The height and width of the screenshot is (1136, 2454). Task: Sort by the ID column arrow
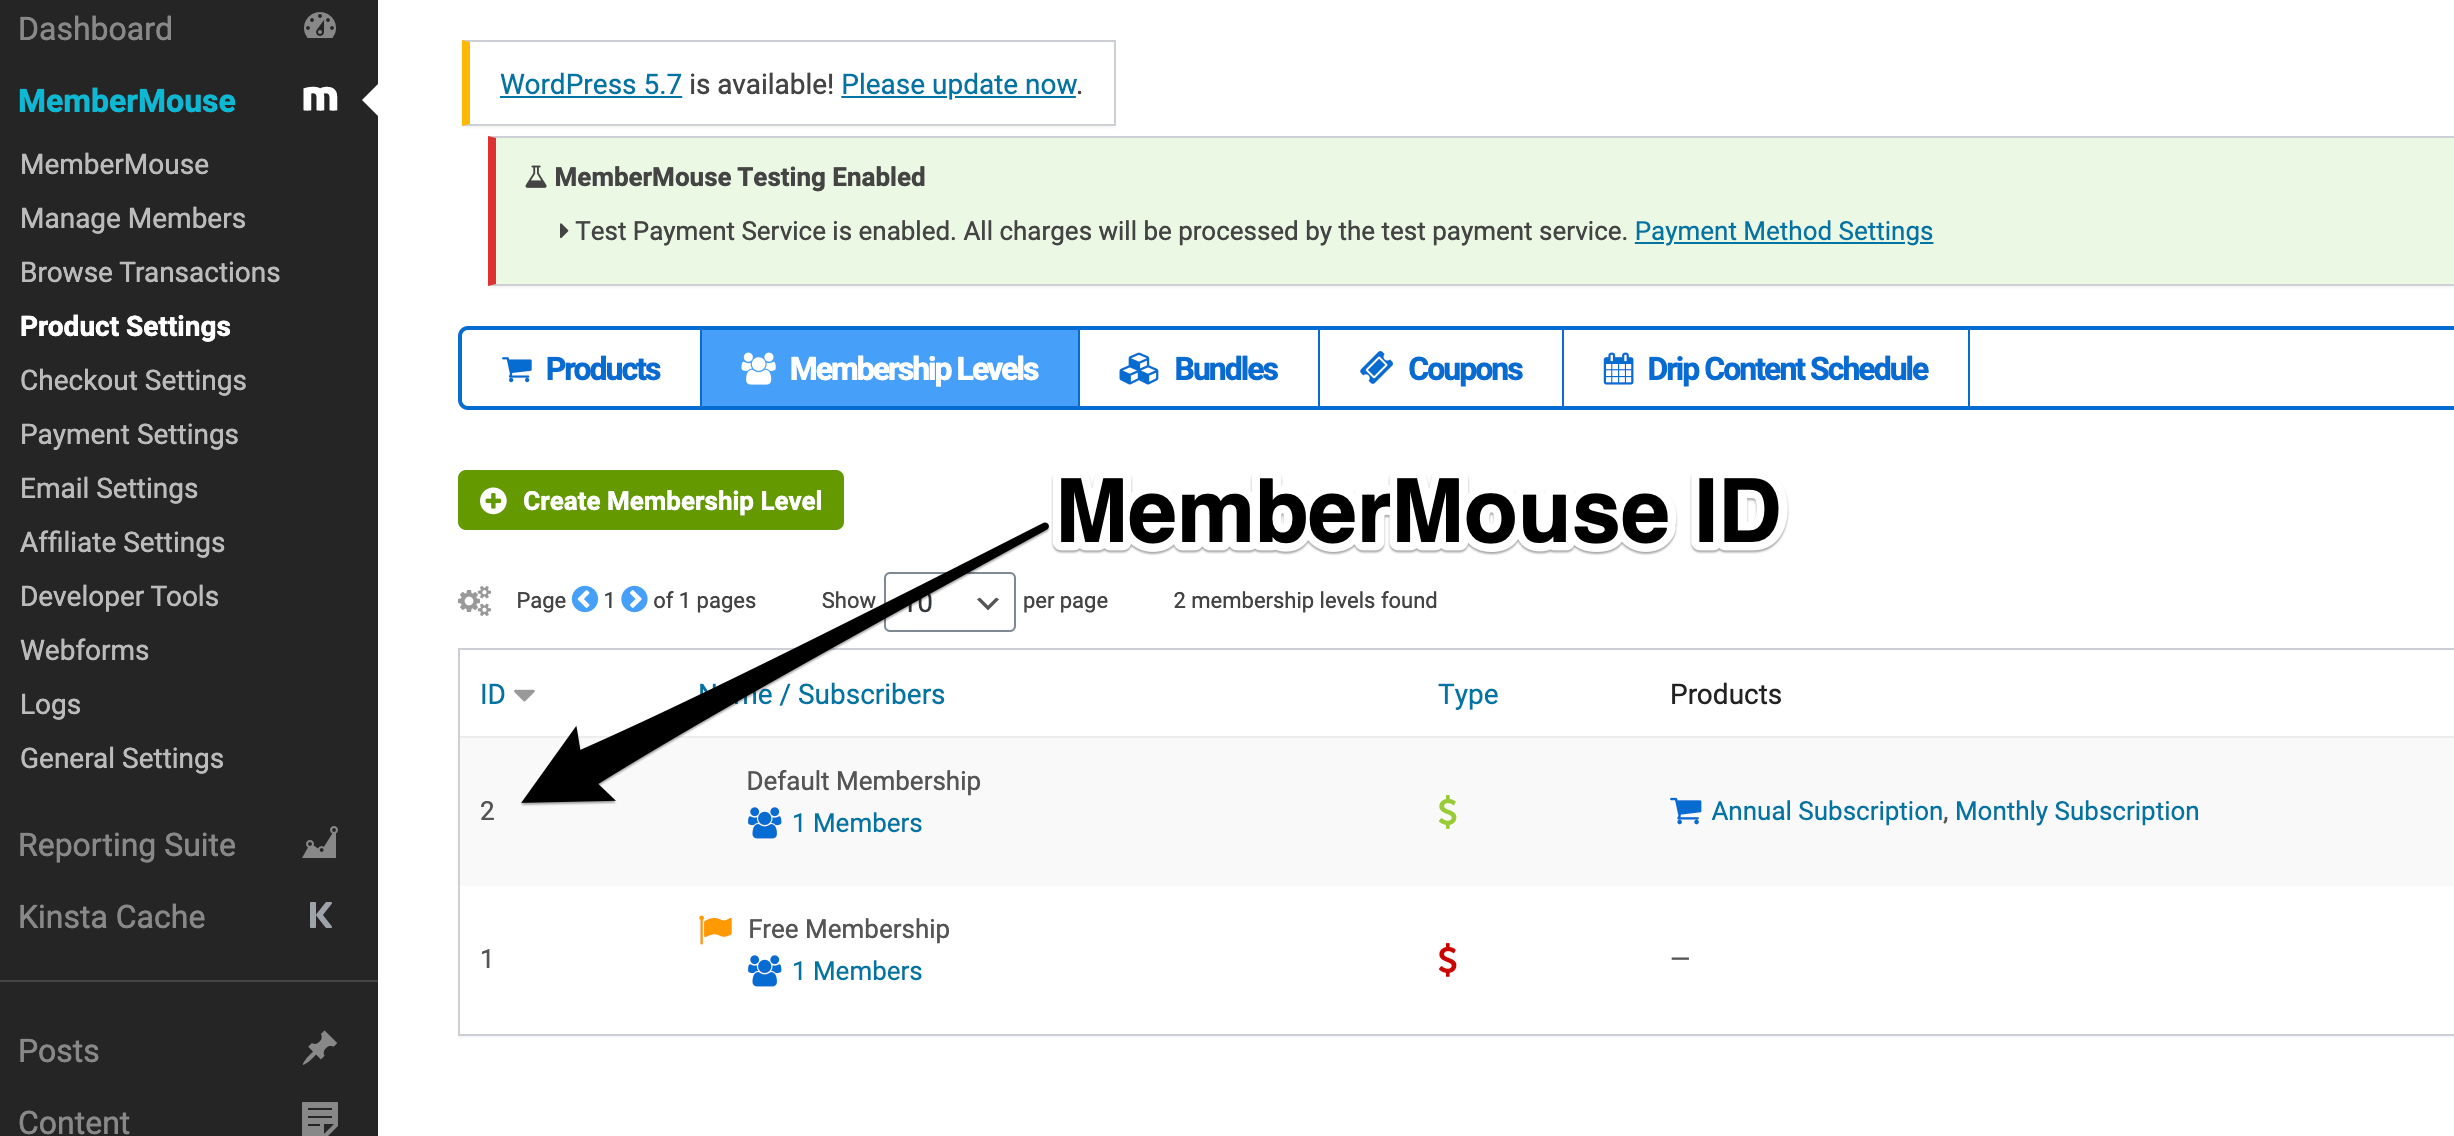524,695
